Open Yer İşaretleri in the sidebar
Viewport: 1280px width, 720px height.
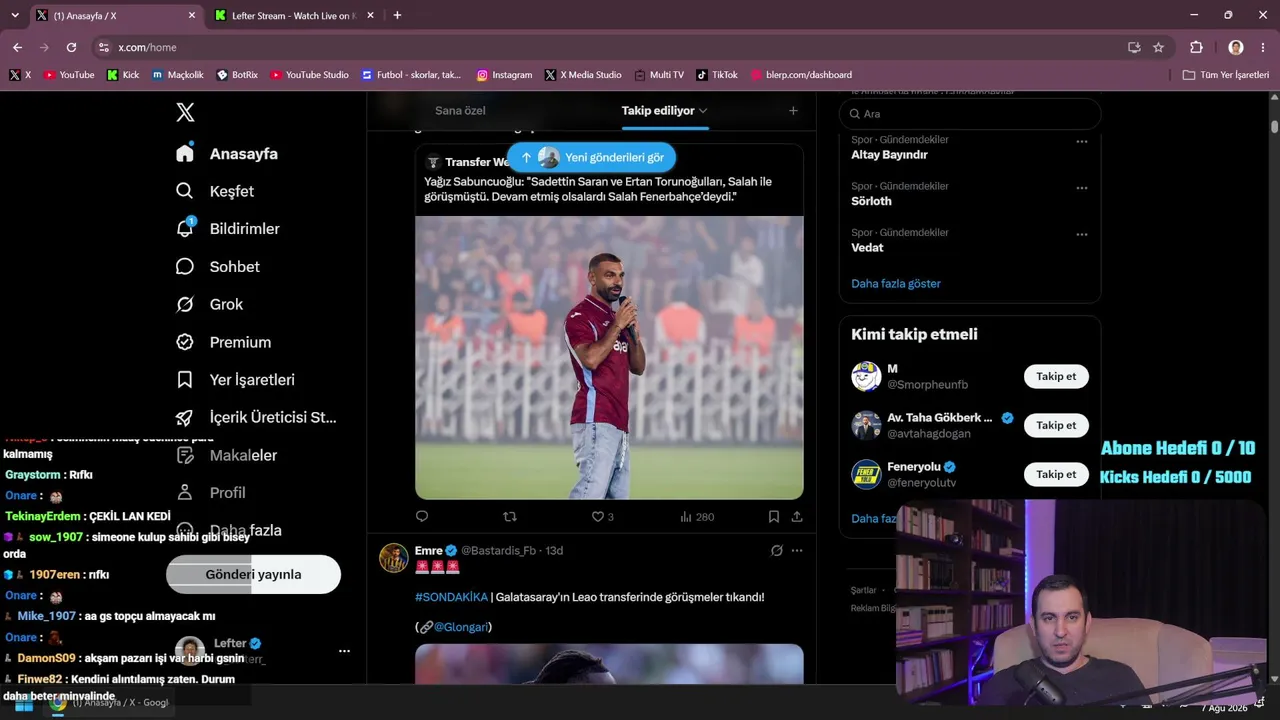[235, 380]
